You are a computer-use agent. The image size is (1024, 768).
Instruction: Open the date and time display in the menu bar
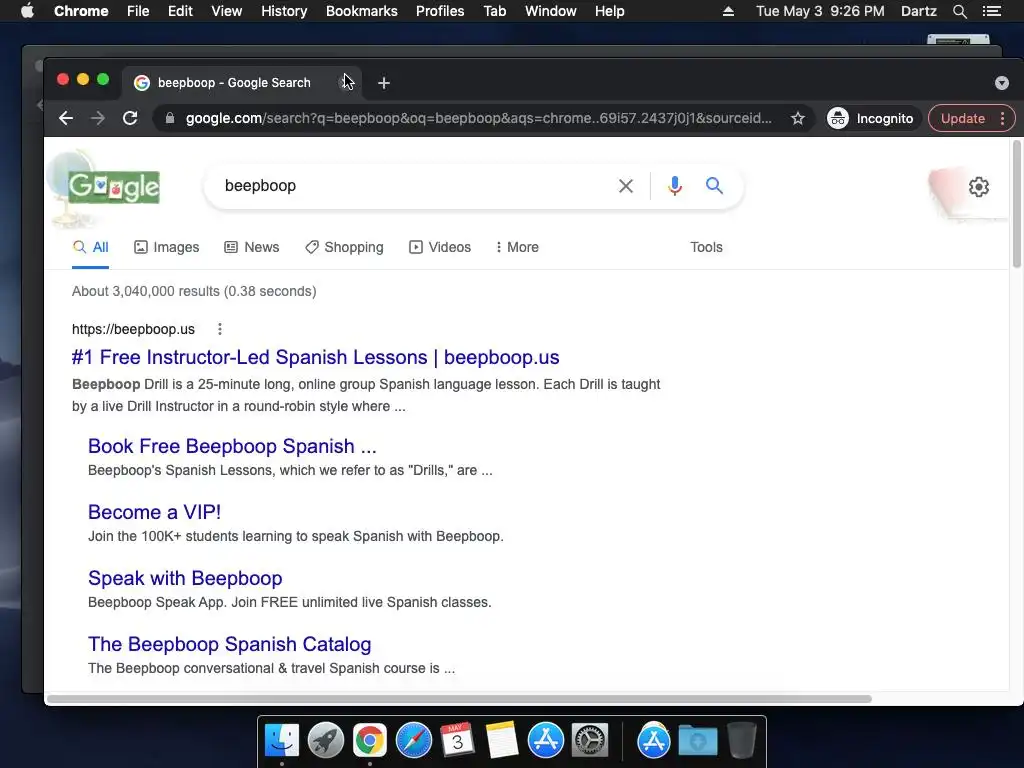click(820, 11)
